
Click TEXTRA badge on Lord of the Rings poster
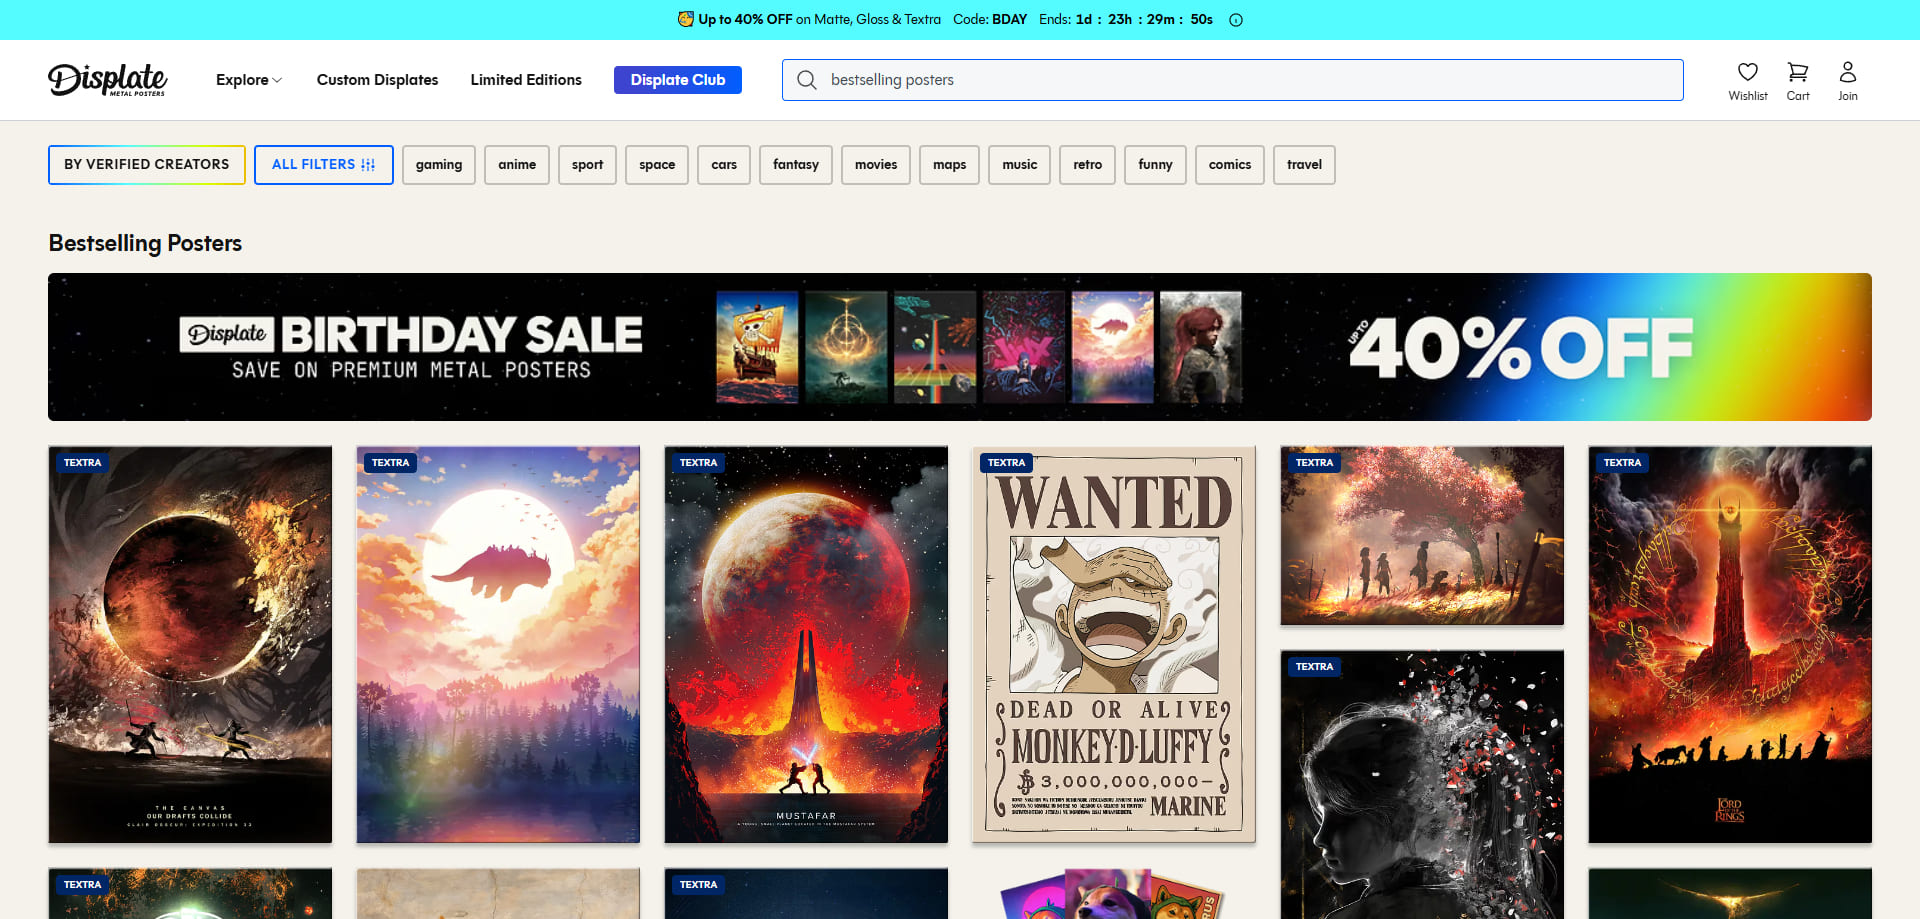tap(1622, 463)
